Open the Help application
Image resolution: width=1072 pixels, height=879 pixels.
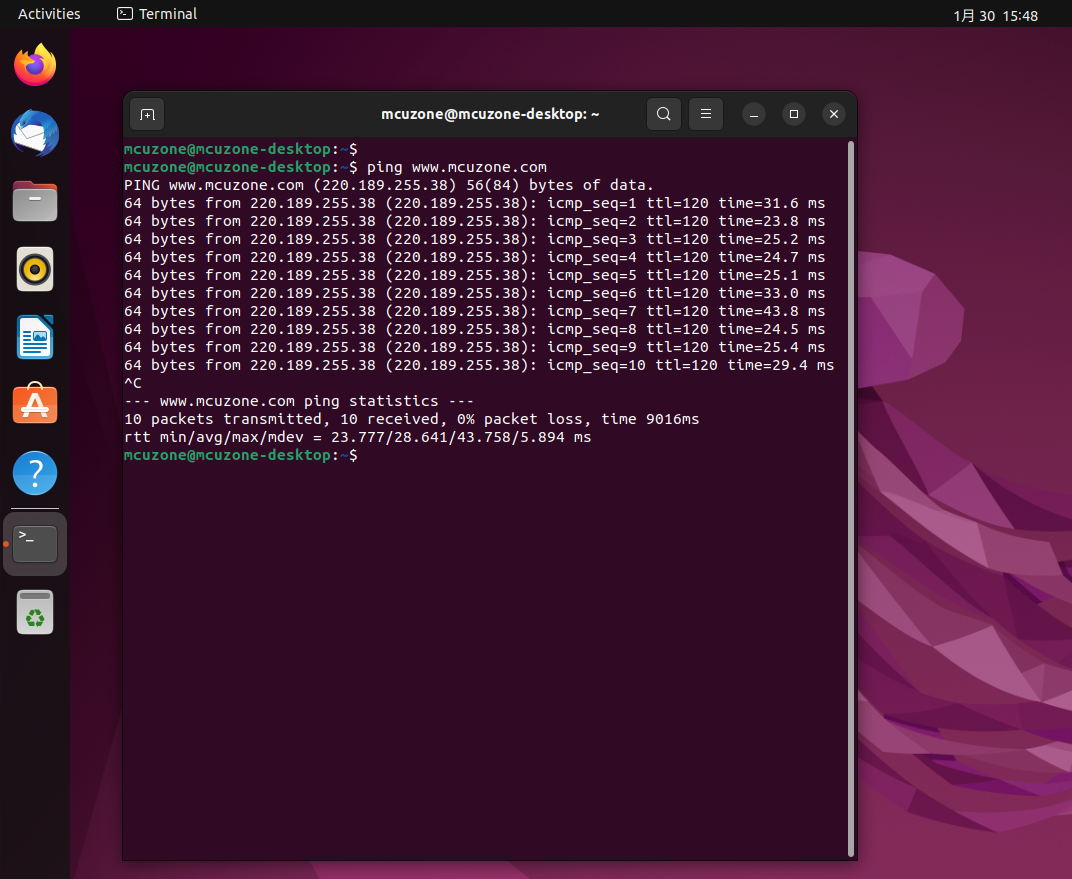click(x=35, y=473)
